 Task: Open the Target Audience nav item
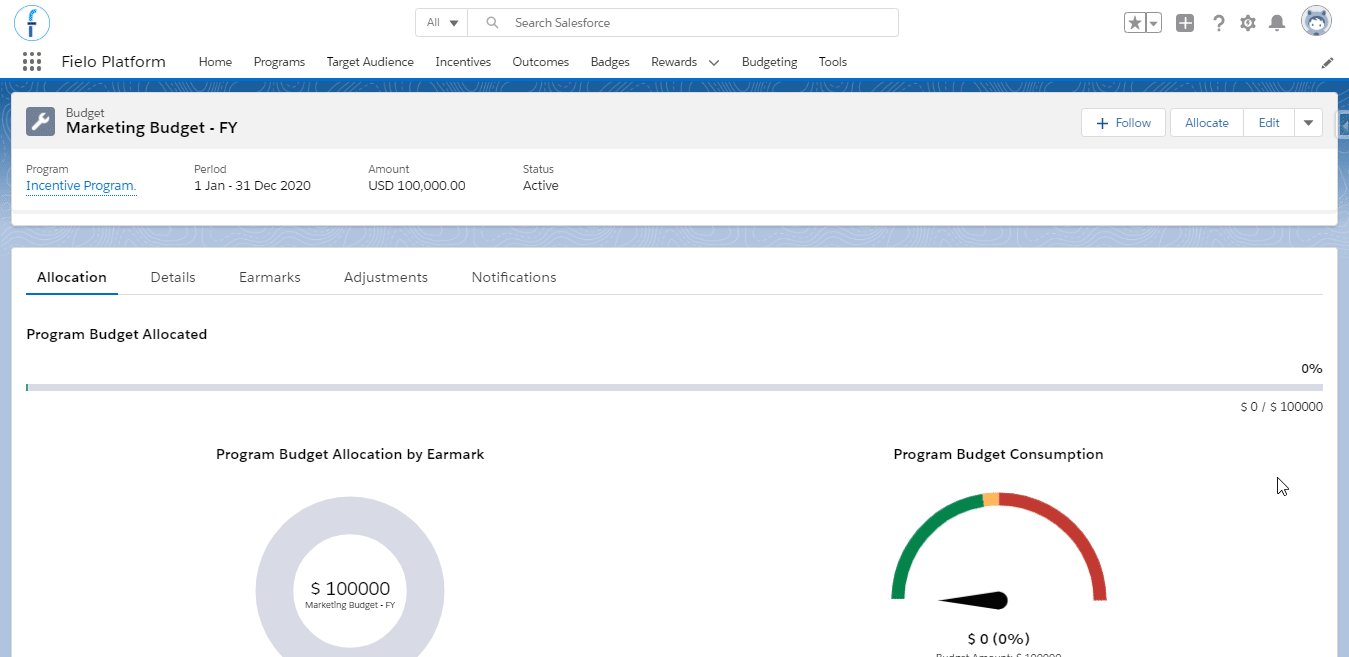pos(370,62)
